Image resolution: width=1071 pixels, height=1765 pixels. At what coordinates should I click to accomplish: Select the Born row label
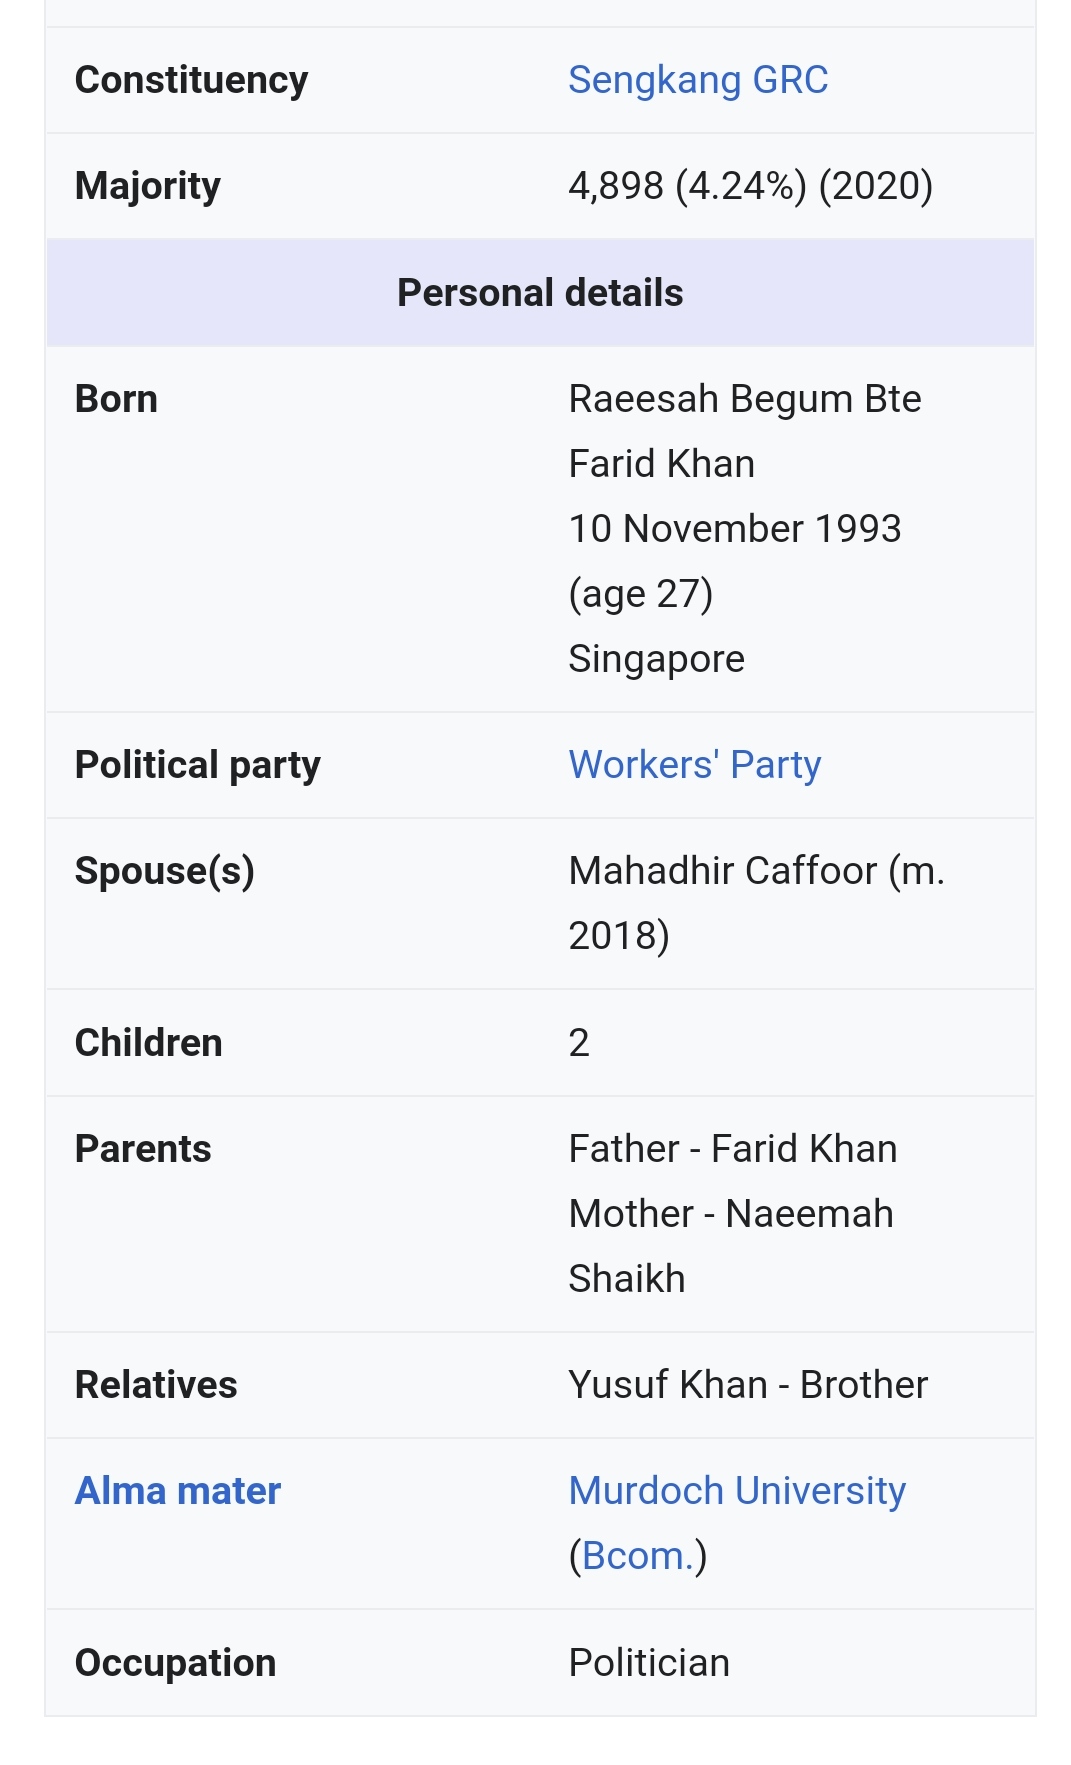click(116, 399)
